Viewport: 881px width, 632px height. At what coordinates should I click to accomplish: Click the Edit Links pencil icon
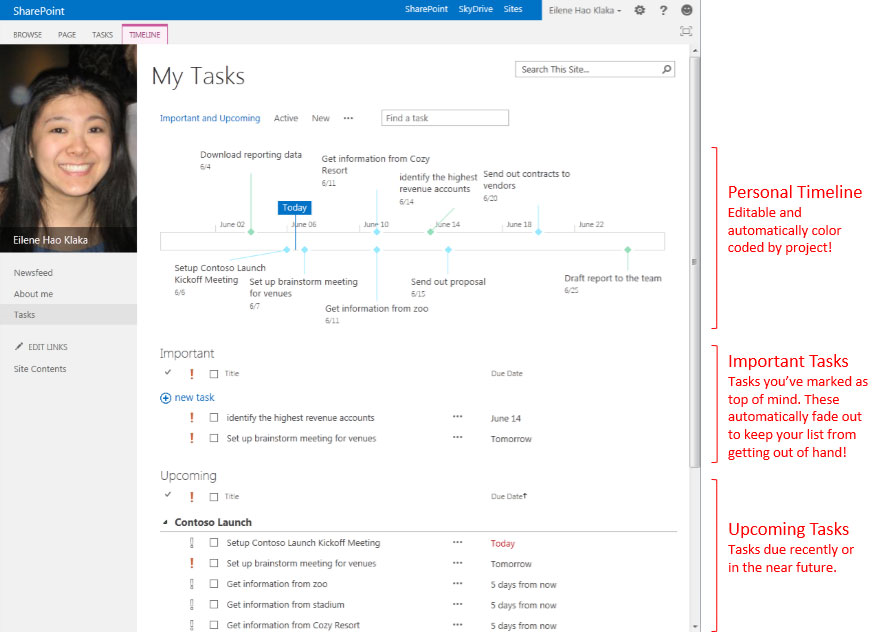[22, 346]
